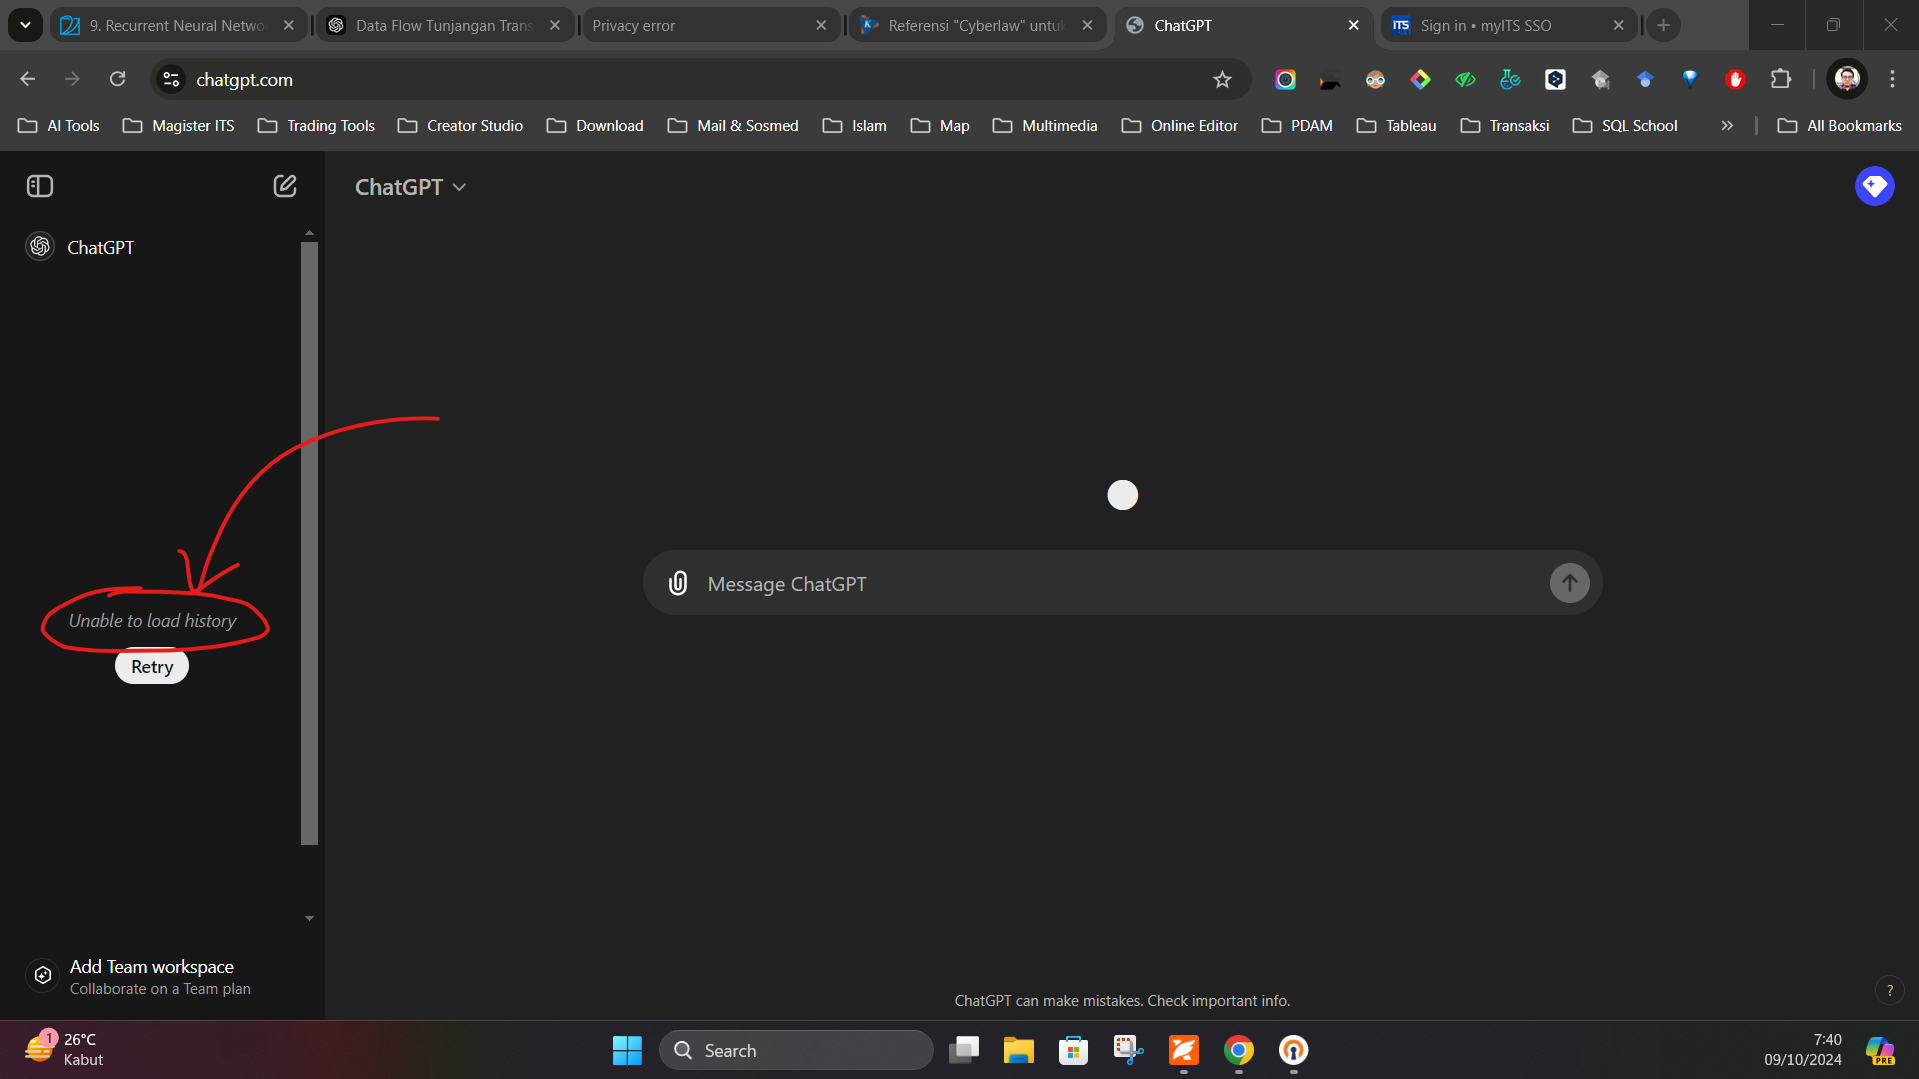Open the Tableau bookmark folder

[1397, 125]
